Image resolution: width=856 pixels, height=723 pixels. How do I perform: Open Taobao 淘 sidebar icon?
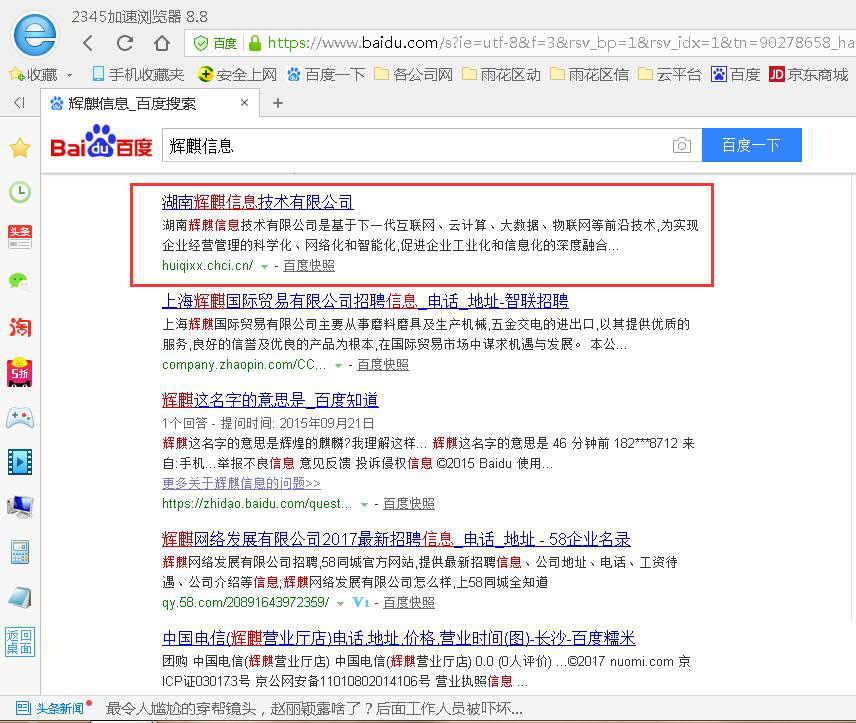[x=20, y=327]
